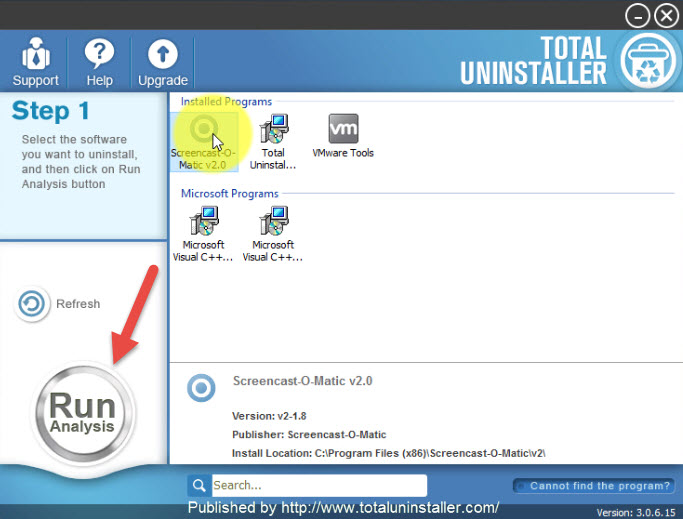Viewport: 683px width, 519px height.
Task: Focus the Search input field
Action: [x=319, y=485]
